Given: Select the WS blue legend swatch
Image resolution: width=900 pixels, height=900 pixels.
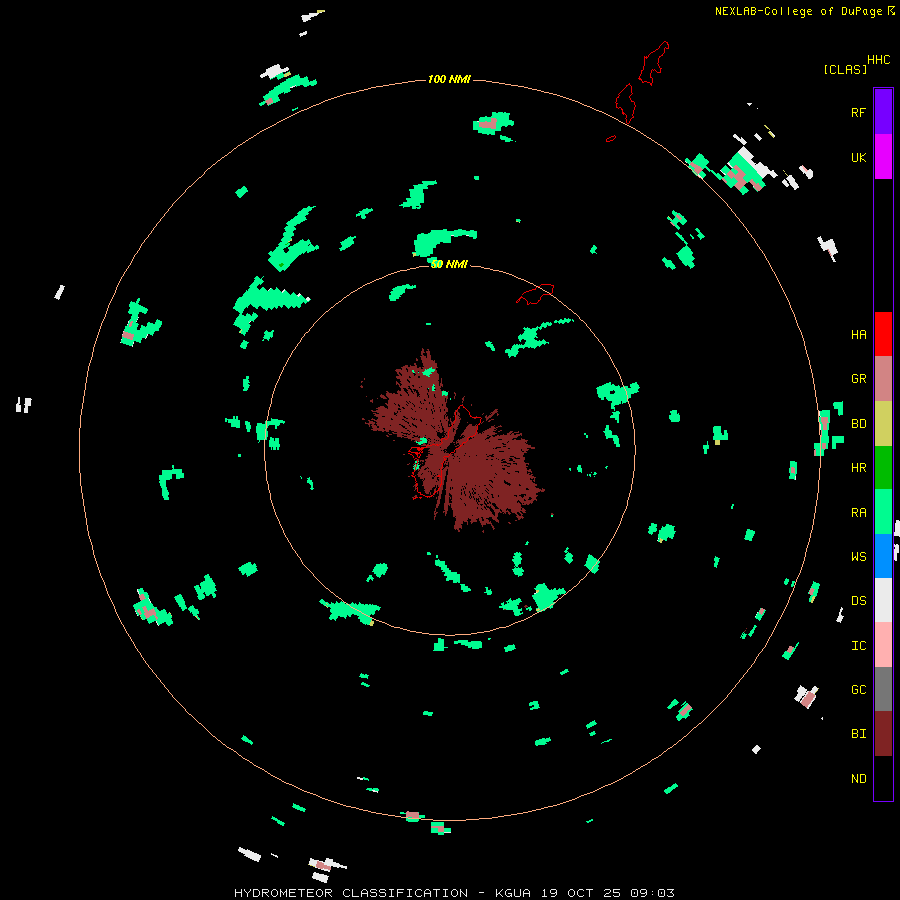Looking at the screenshot, I should tap(883, 556).
